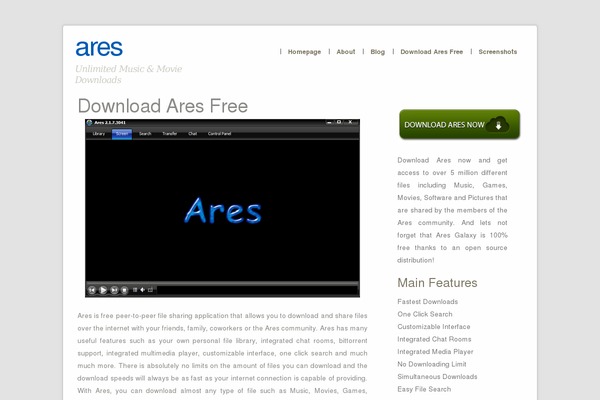Click the next track button in Ares player
Viewport: 600px width, 400px height.
(x=114, y=290)
